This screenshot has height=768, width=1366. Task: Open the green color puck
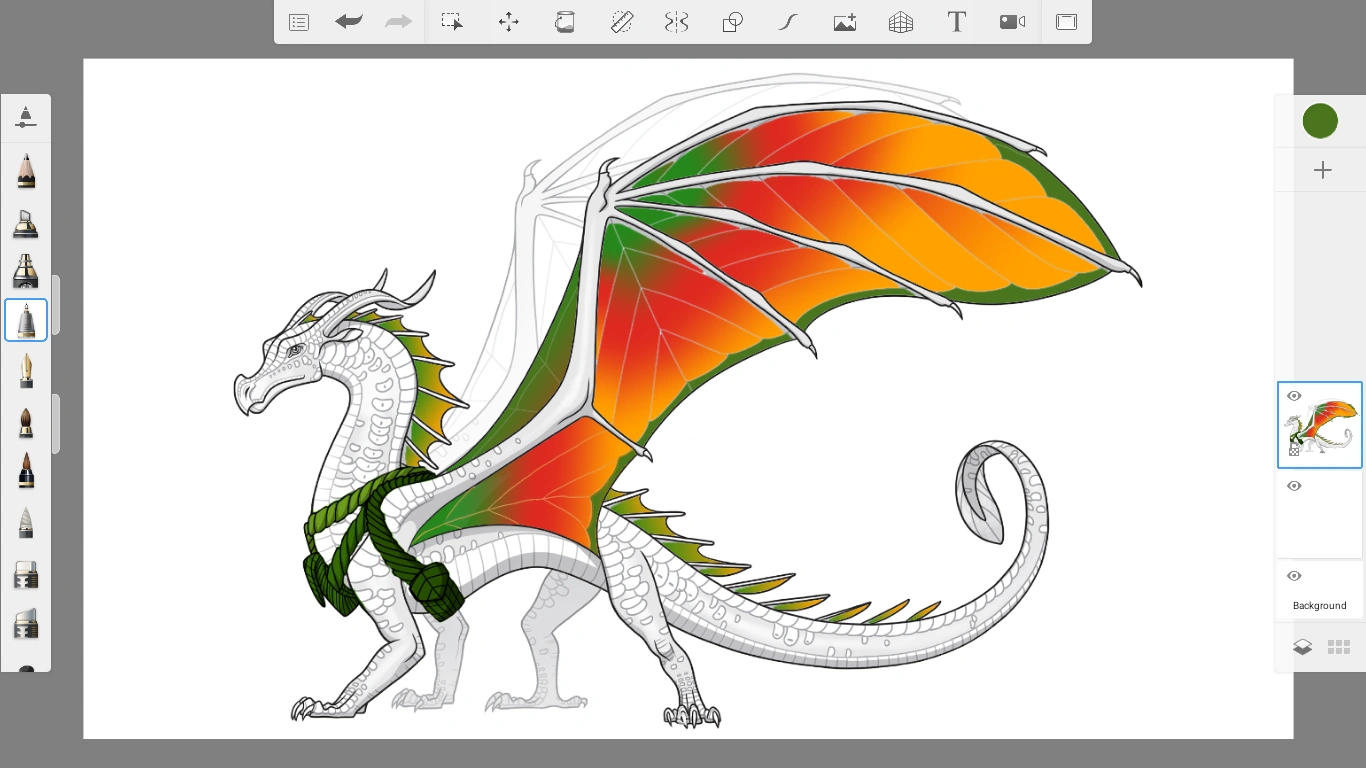[x=1320, y=121]
